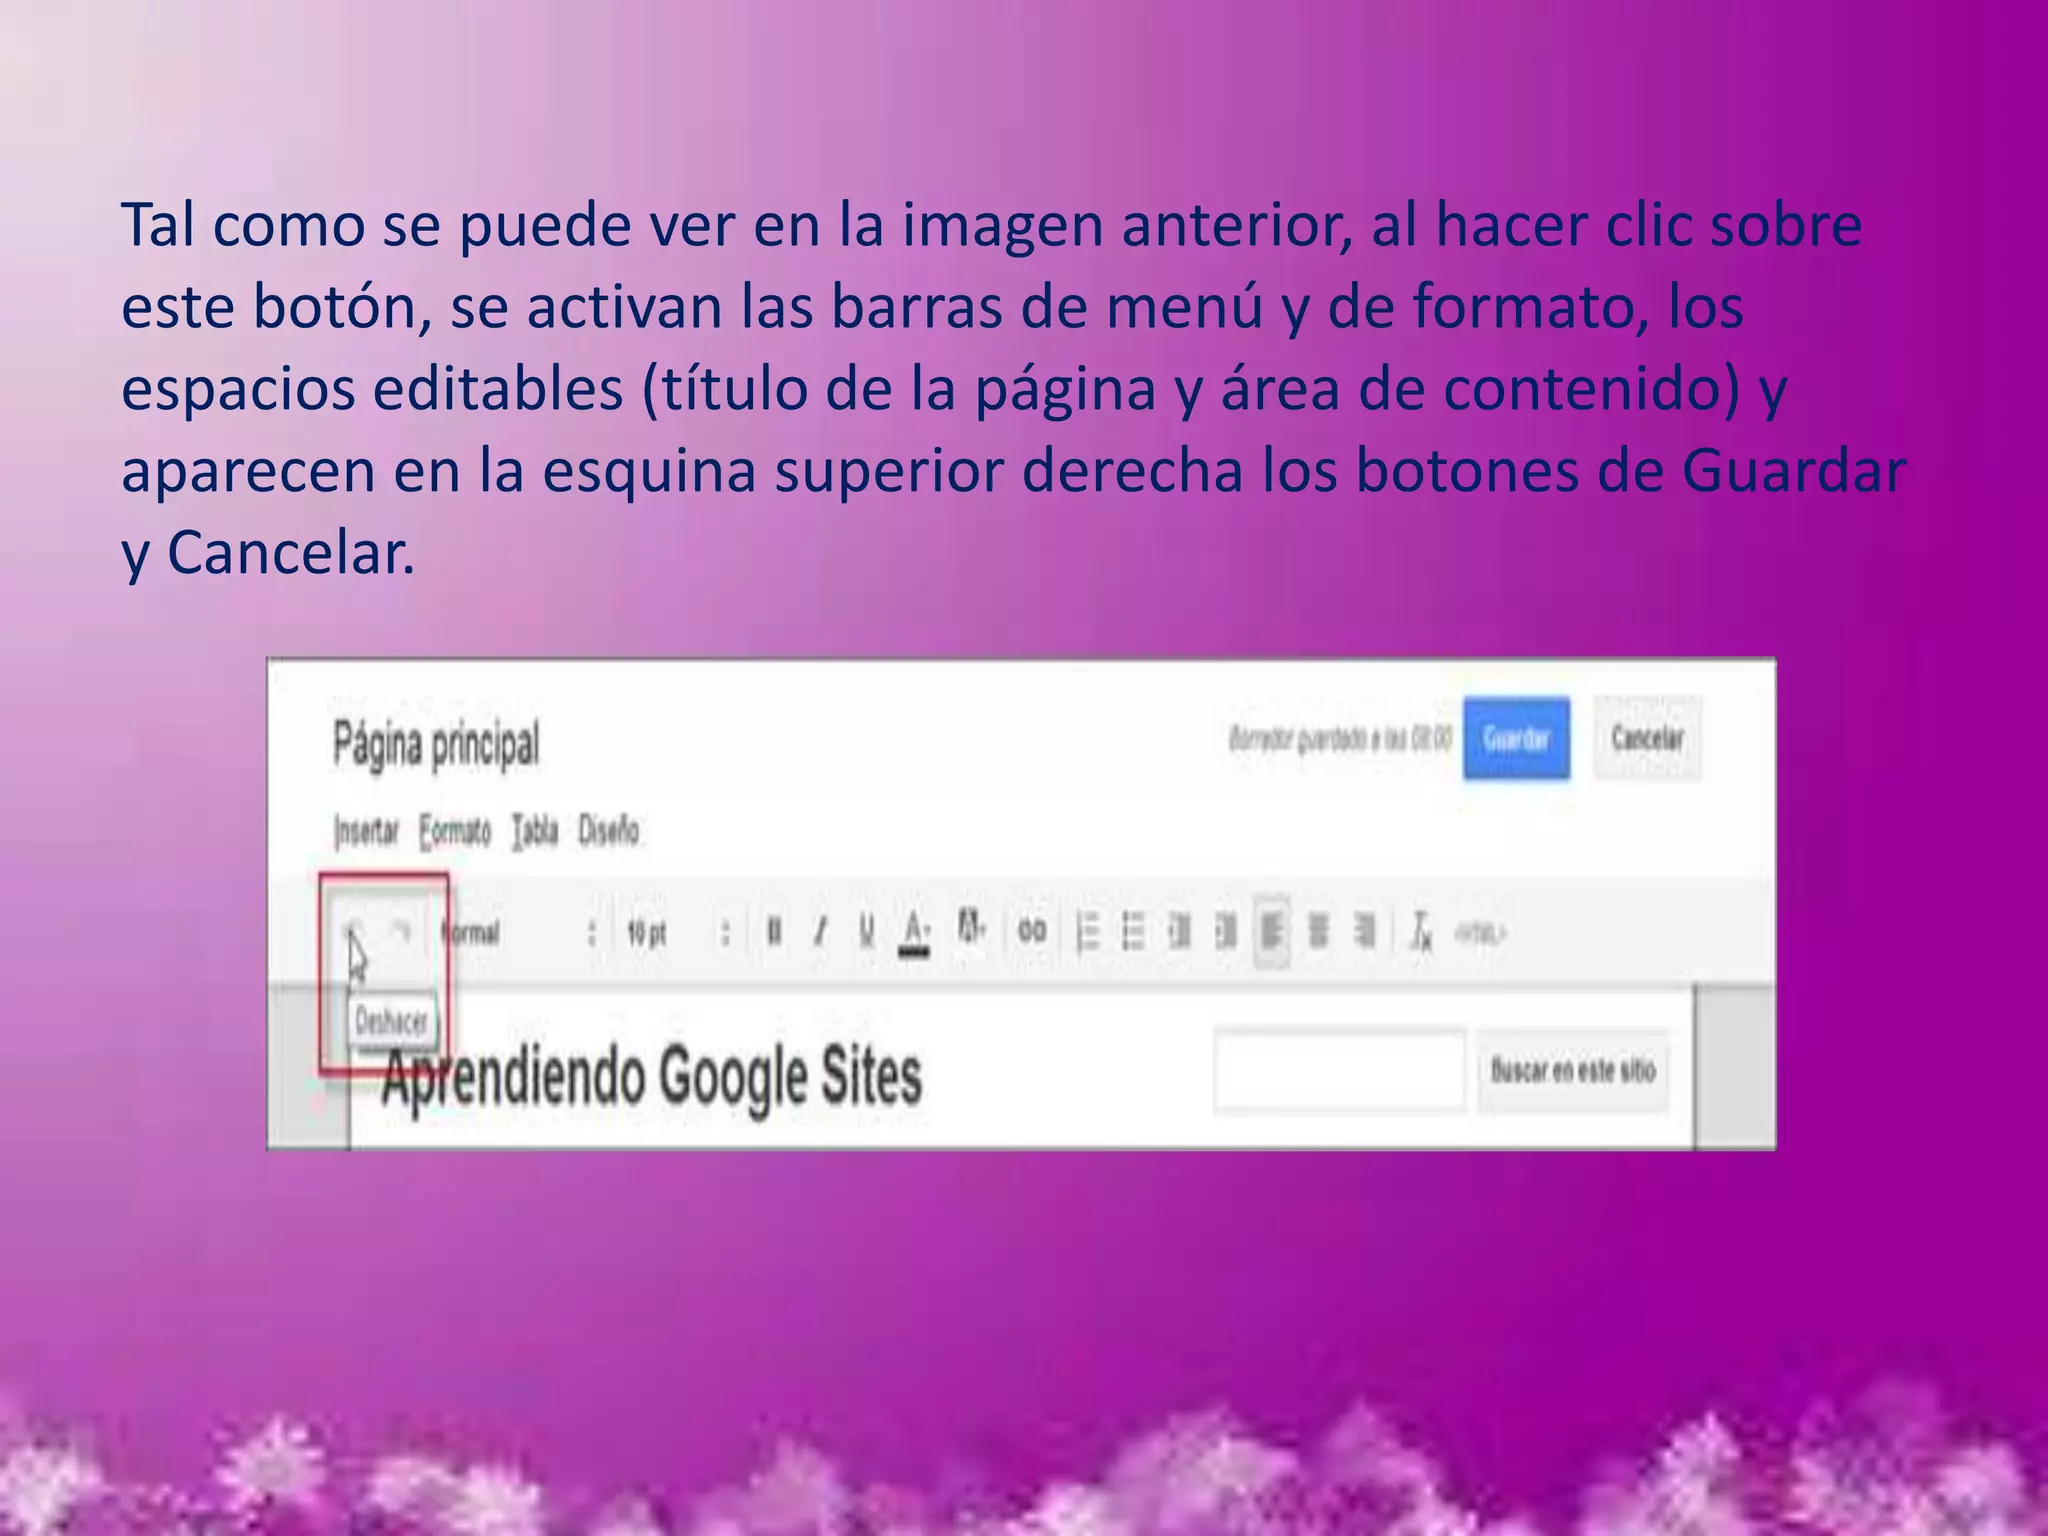
Task: Insert a numbered list
Action: click(x=1088, y=932)
